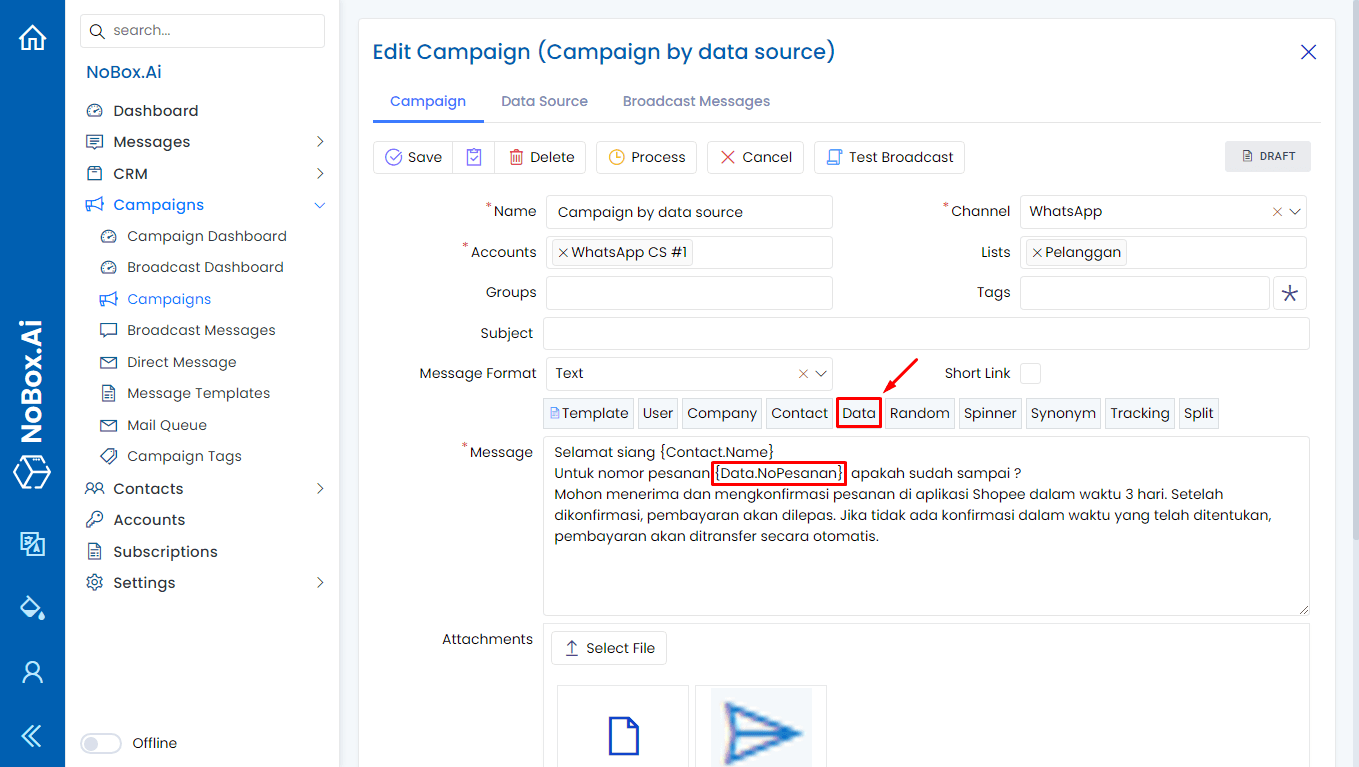This screenshot has height=767, width=1359.
Task: Expand the Messages menu in sidebar
Action: pos(320,142)
